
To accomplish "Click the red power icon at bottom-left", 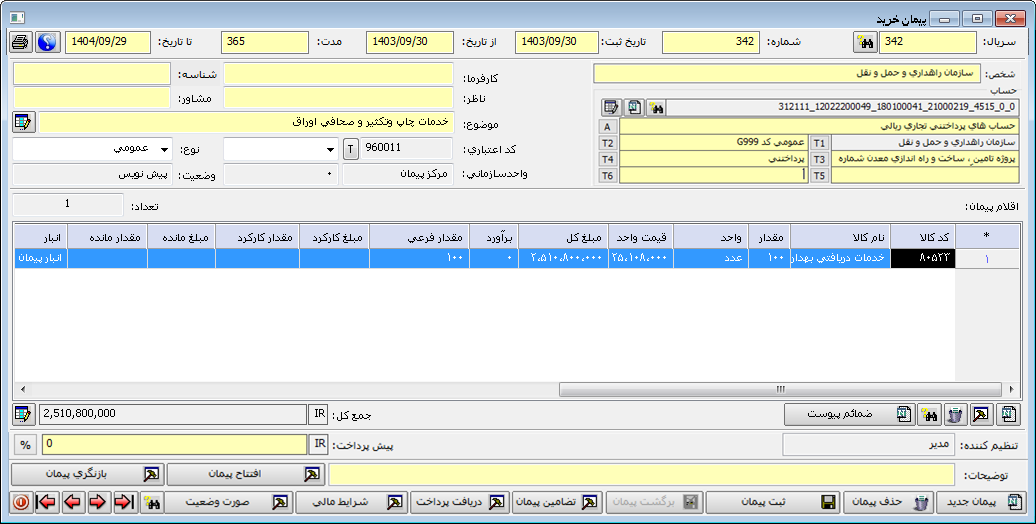I will [20, 502].
